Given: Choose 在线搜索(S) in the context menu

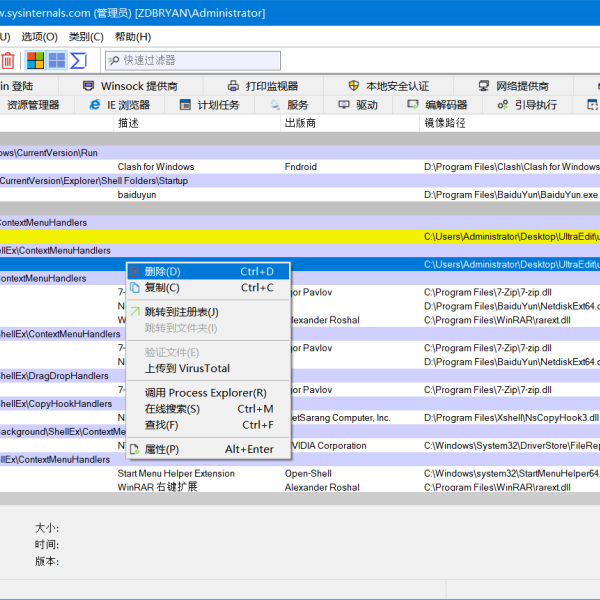Looking at the screenshot, I should click(x=208, y=409).
